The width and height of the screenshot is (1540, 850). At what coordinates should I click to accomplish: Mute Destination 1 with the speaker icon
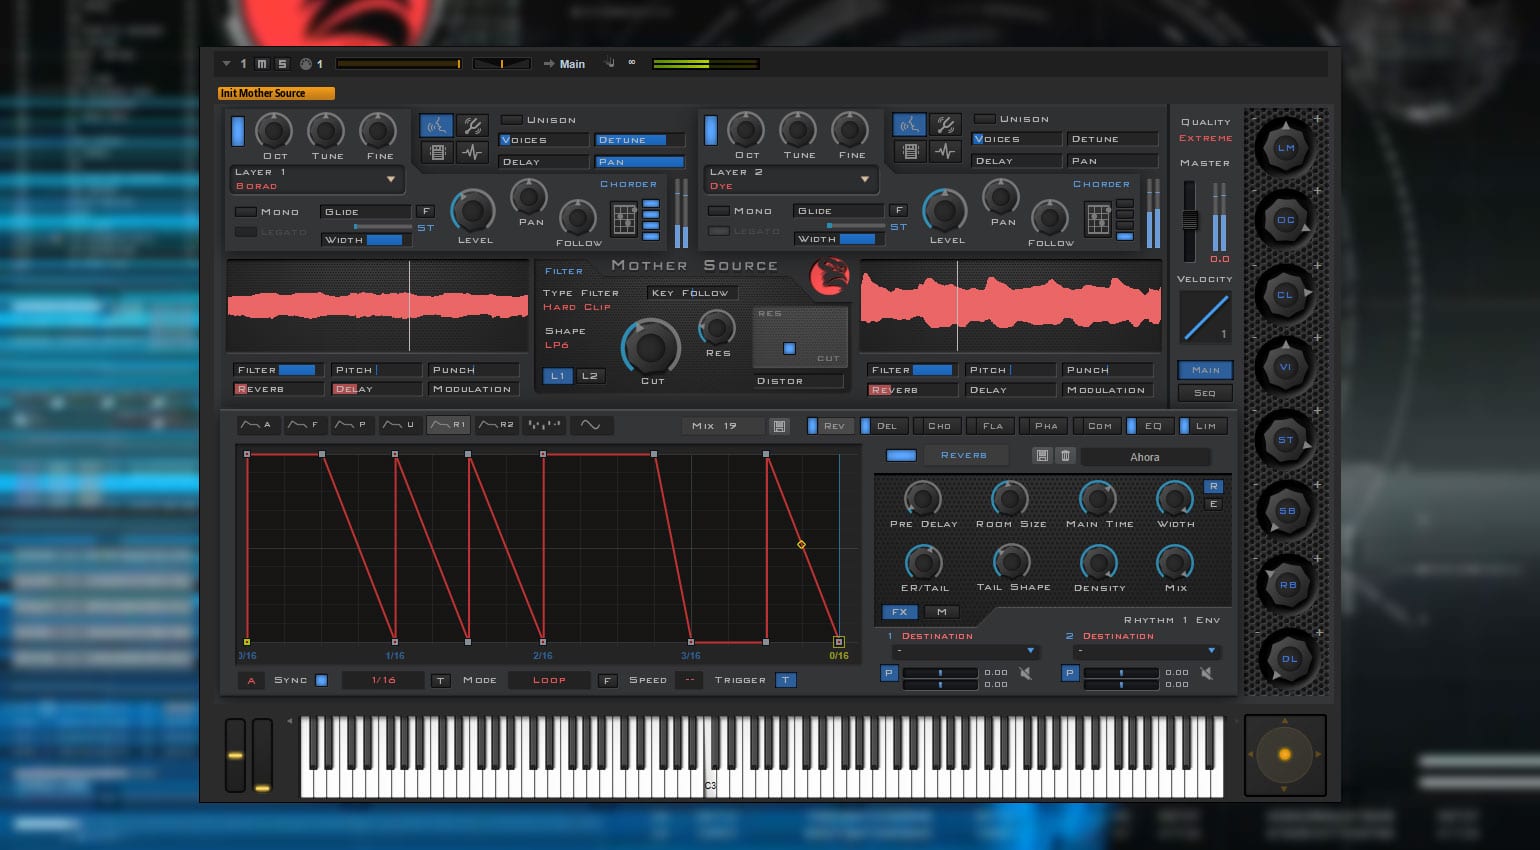pyautogui.click(x=1025, y=674)
